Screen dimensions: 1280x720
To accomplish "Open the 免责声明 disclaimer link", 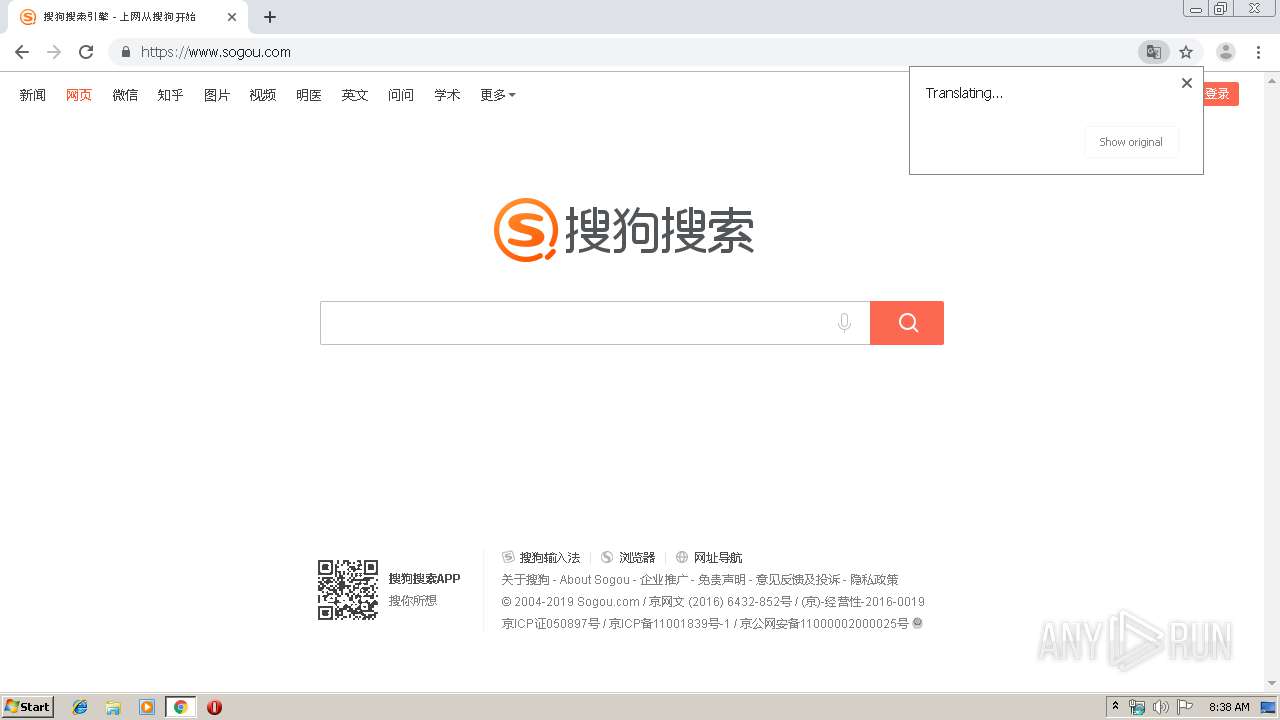I will [x=722, y=580].
